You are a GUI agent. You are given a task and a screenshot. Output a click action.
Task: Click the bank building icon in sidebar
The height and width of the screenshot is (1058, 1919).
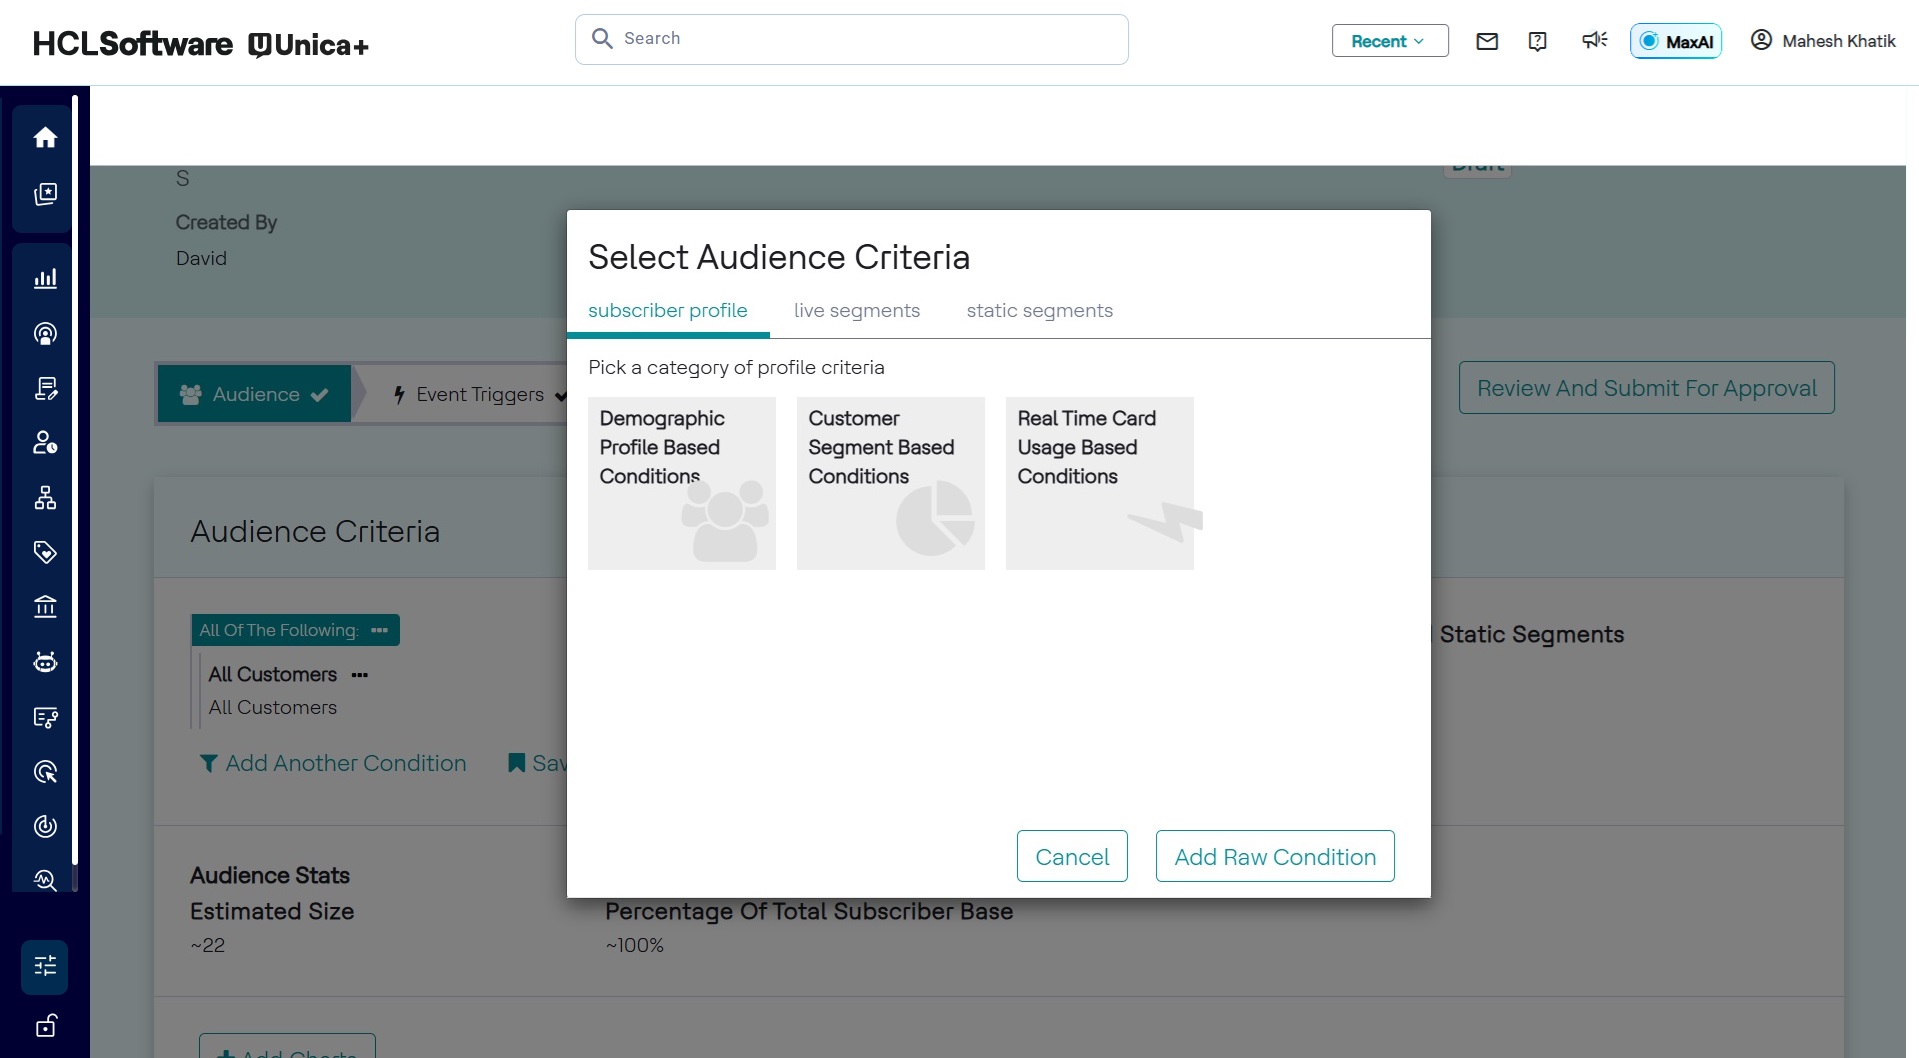coord(45,607)
